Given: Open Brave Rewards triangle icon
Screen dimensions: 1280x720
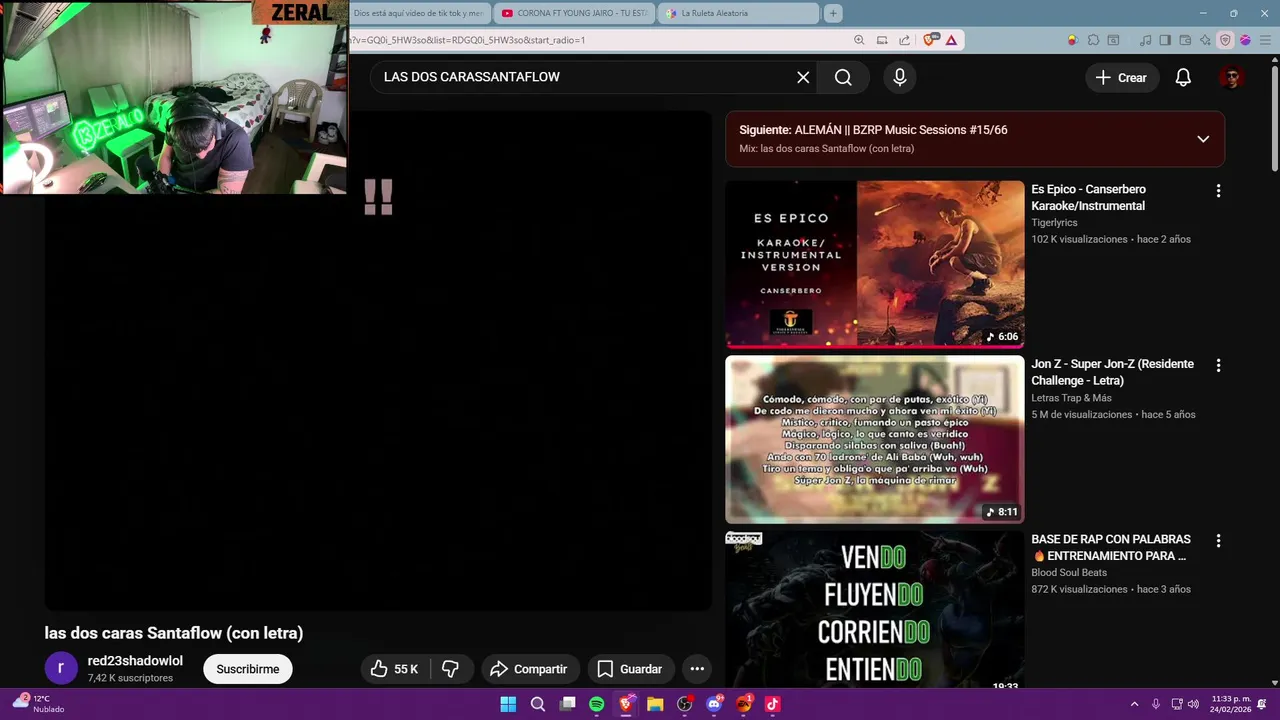Looking at the screenshot, I should (x=951, y=40).
